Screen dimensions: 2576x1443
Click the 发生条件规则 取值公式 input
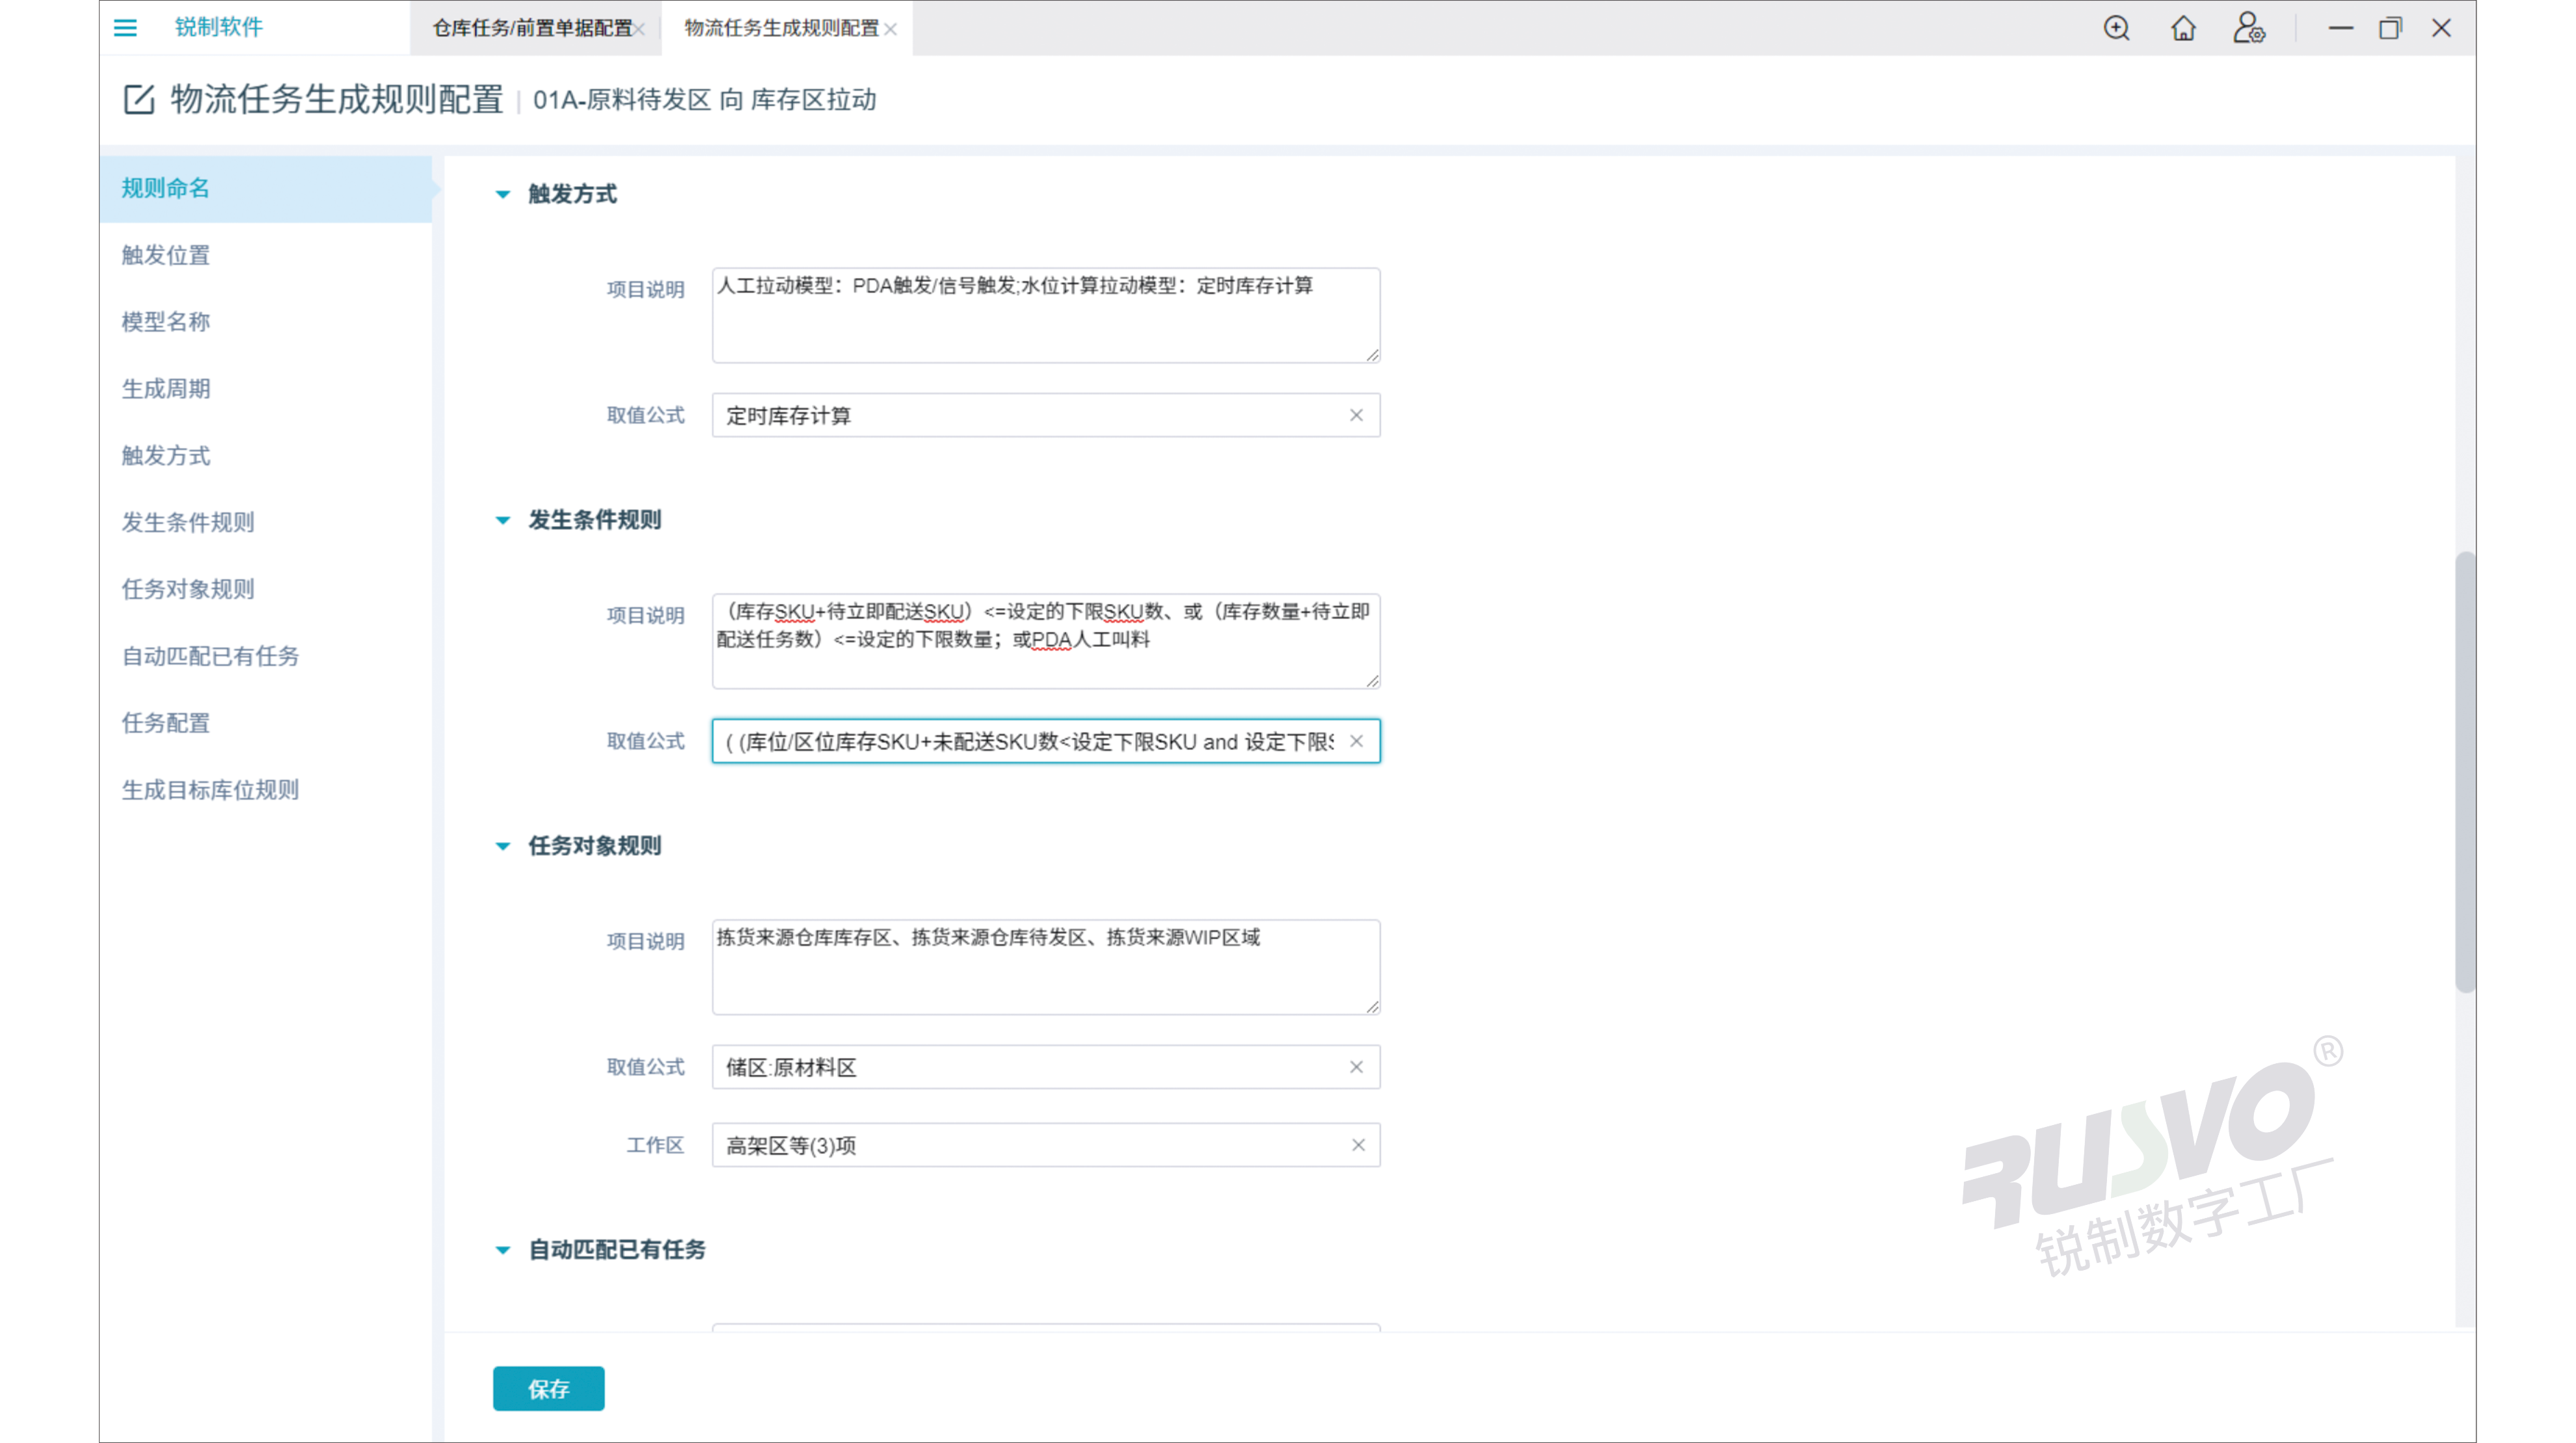click(x=1030, y=741)
